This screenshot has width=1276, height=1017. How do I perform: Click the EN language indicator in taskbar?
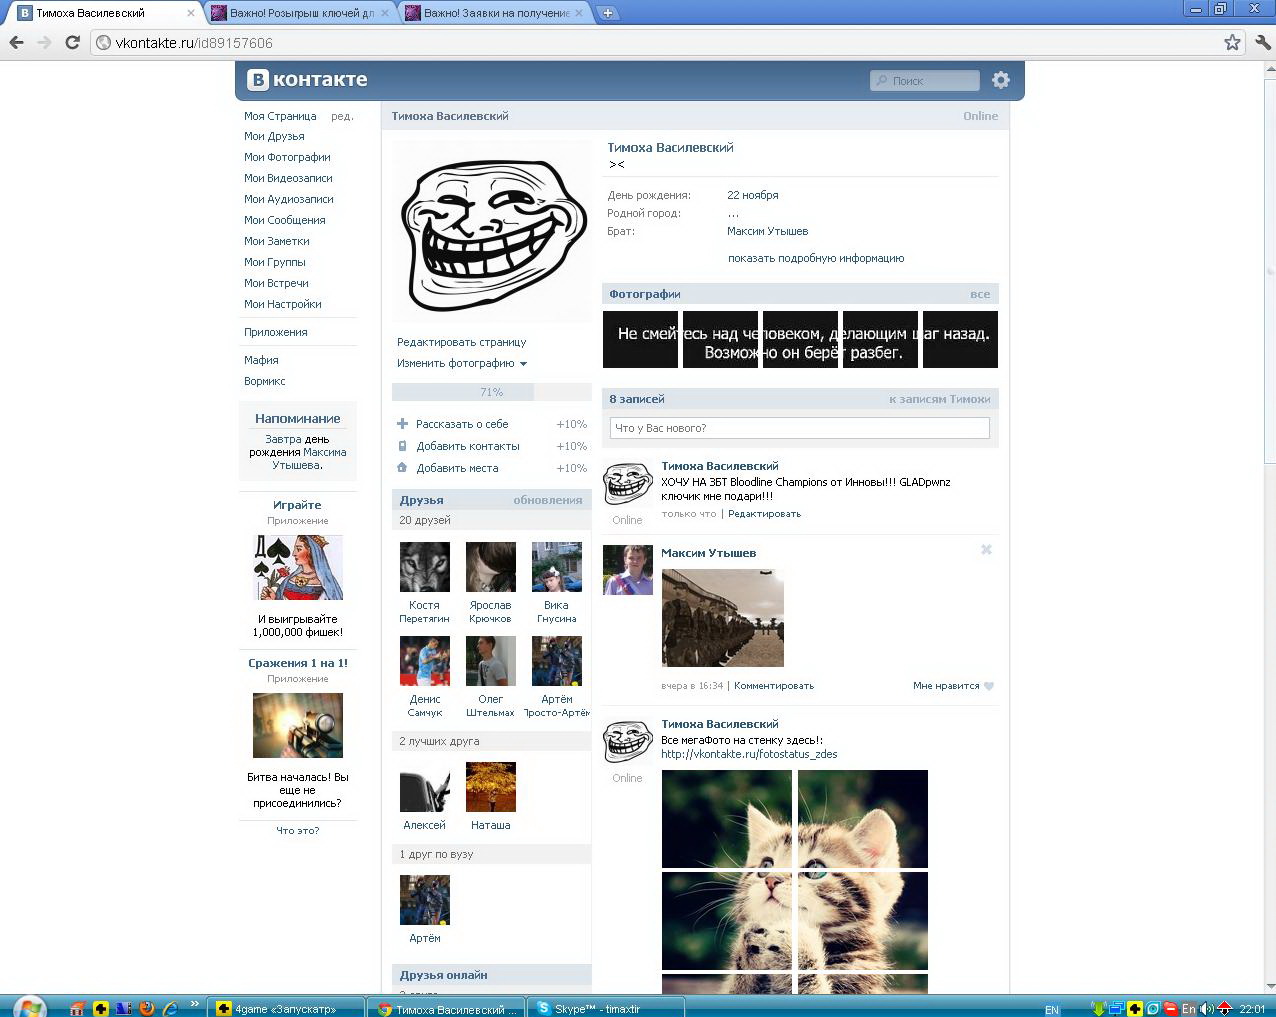pos(1051,1010)
